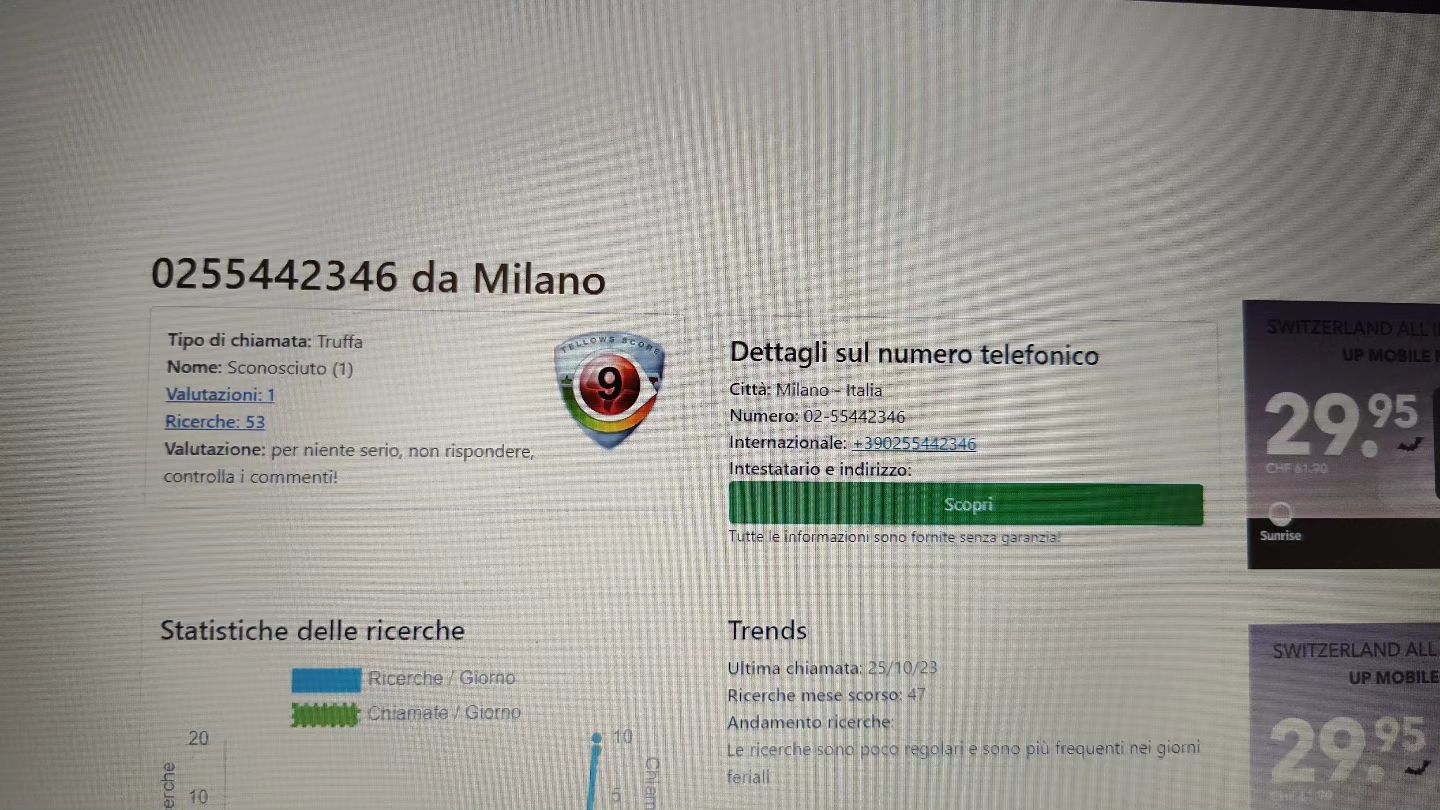
Task: Click the Ultima chiamata 25/10/23 line
Action: coord(832,668)
